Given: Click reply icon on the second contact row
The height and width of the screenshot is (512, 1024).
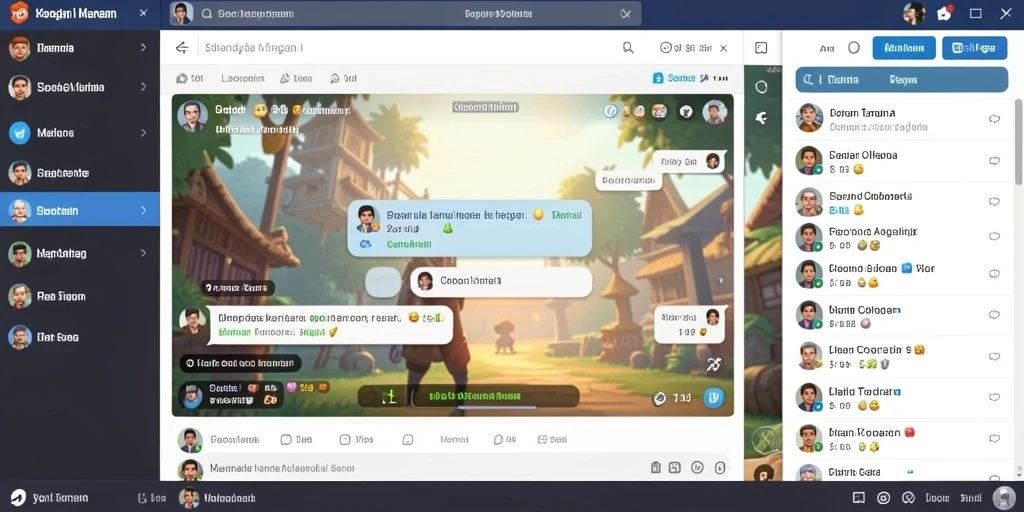Looking at the screenshot, I should click(x=994, y=161).
